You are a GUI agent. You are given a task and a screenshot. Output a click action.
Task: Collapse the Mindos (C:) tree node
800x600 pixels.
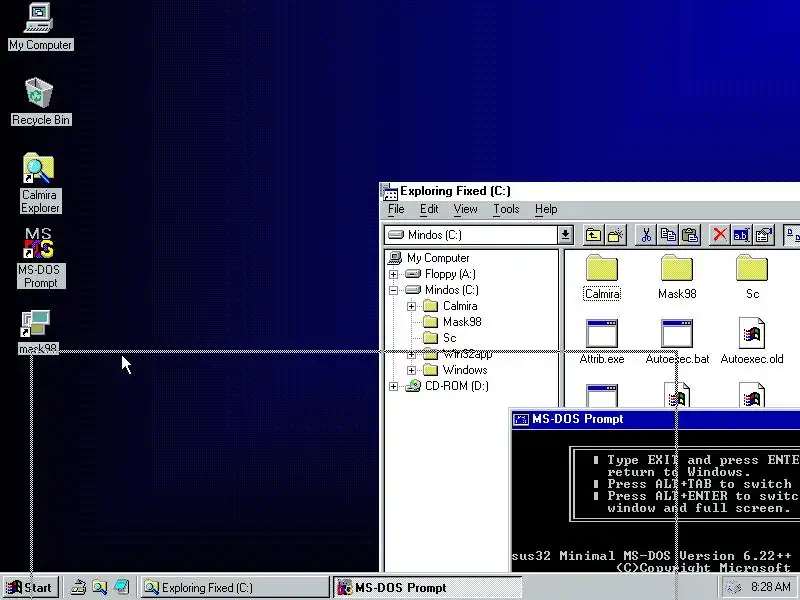coord(393,290)
